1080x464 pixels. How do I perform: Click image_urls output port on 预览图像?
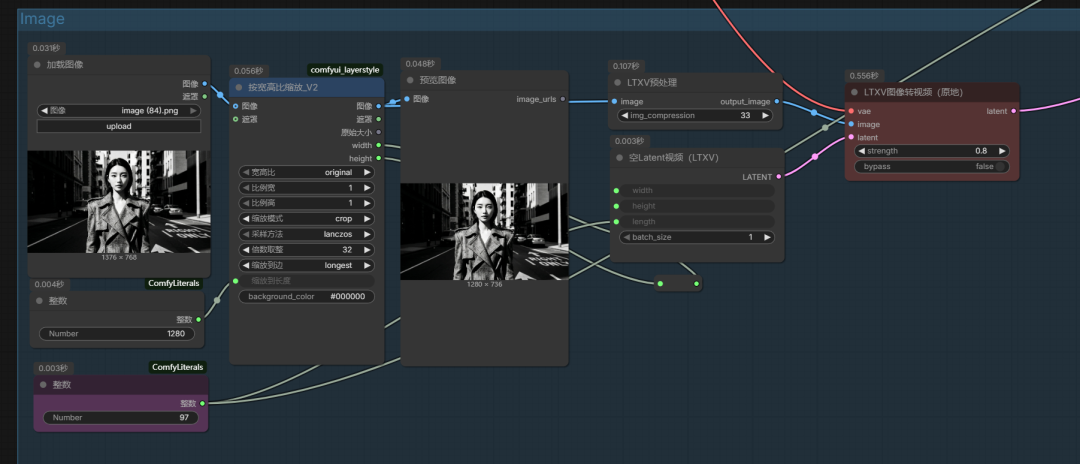point(563,99)
